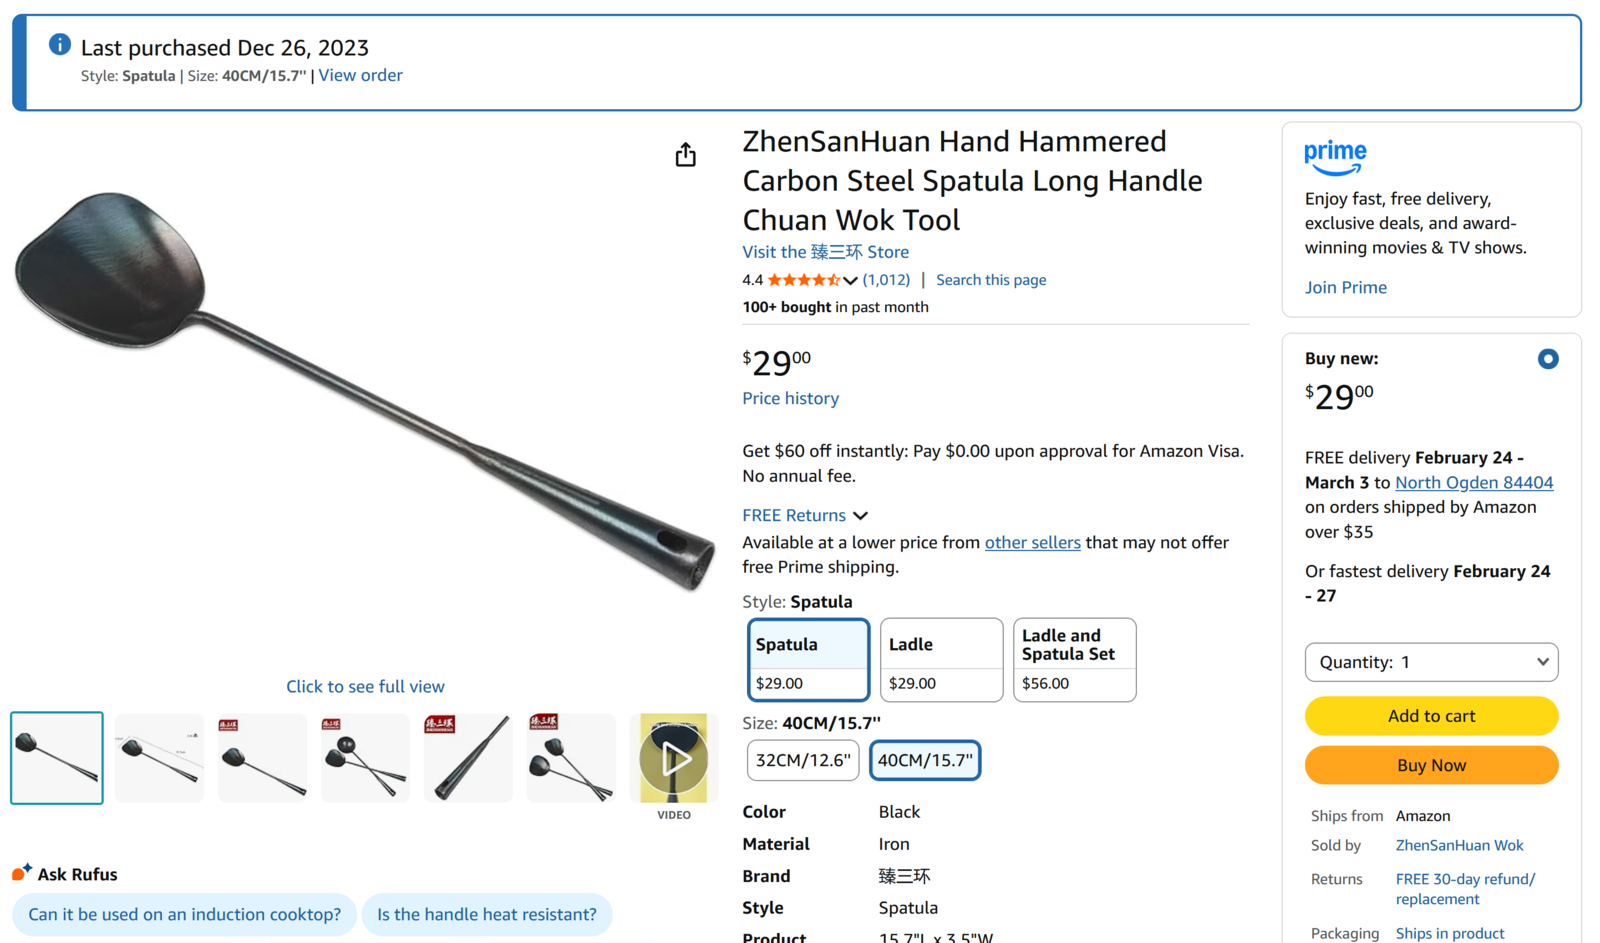
Task: Select the first spatula thumbnail image
Action: pyautogui.click(x=57, y=758)
